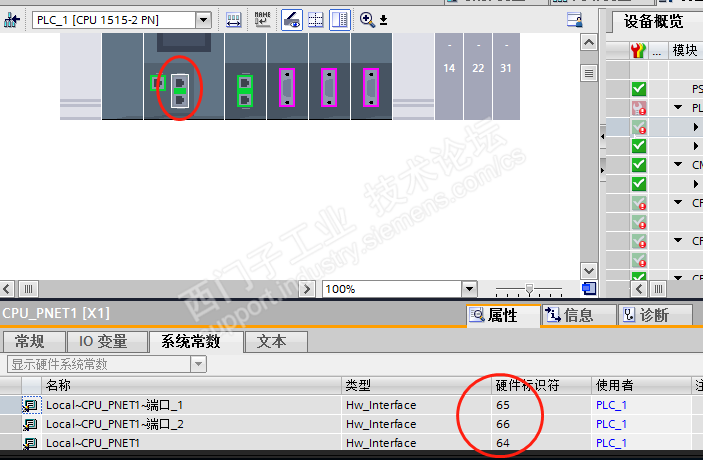Collapse the second CF row in device overview
Screen dimensions: 703x460
(678, 241)
